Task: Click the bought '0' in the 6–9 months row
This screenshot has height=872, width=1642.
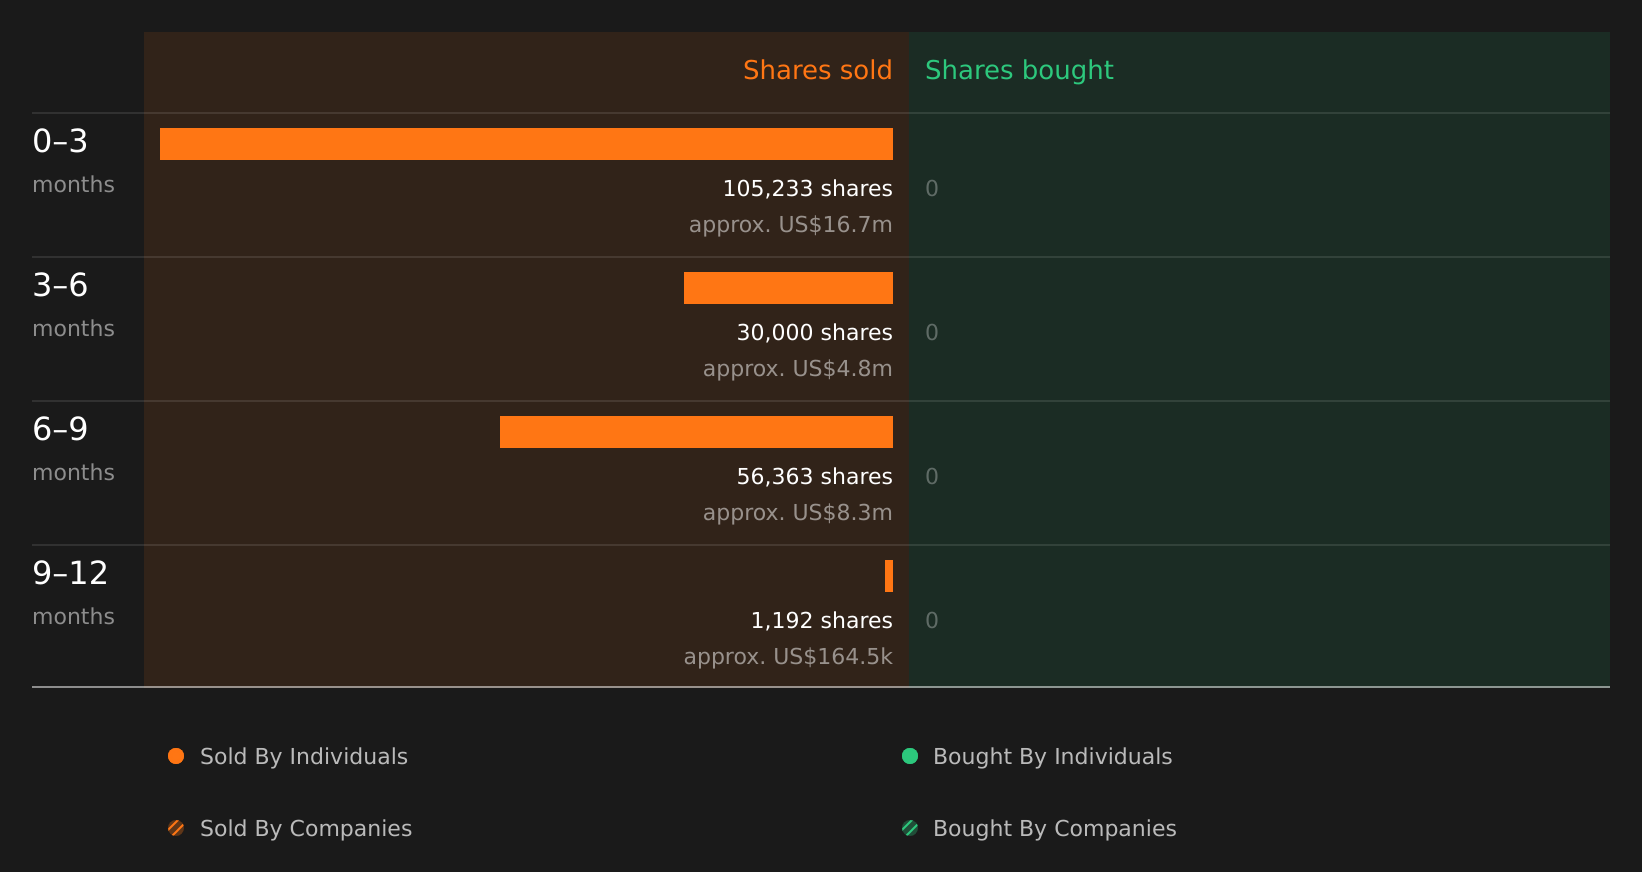Action: click(x=932, y=477)
